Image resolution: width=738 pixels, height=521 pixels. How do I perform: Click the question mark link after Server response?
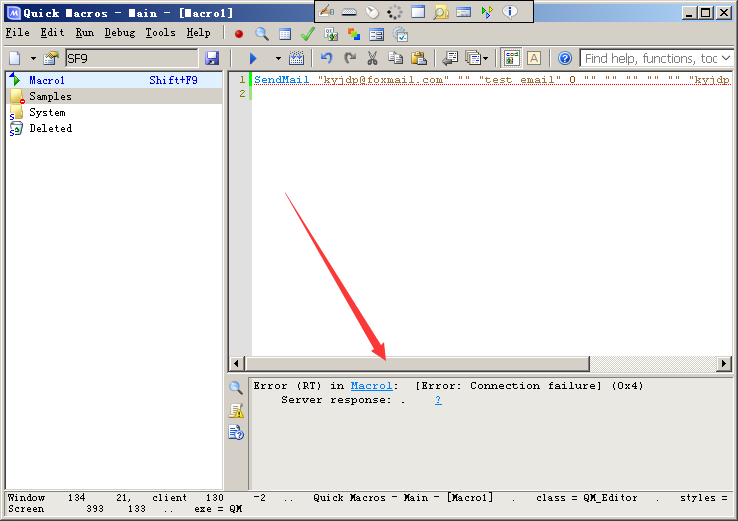pos(438,400)
